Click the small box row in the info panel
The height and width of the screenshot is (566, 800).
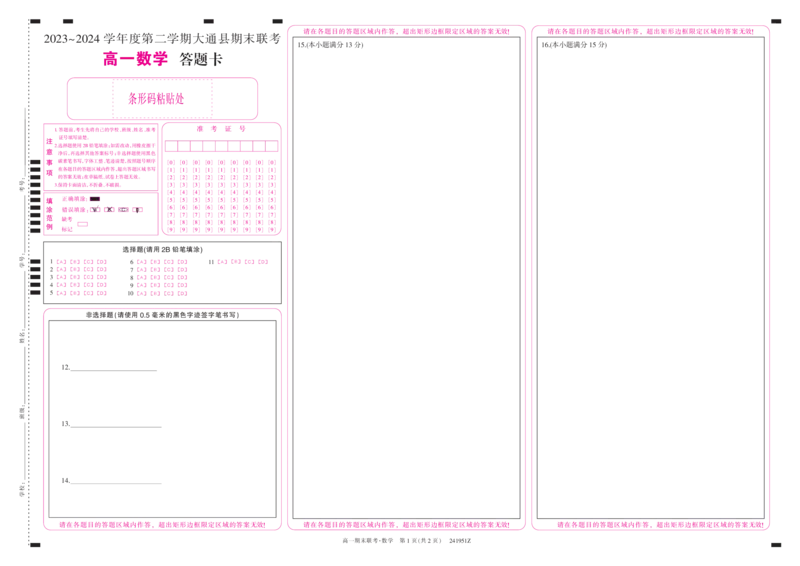click(101, 211)
